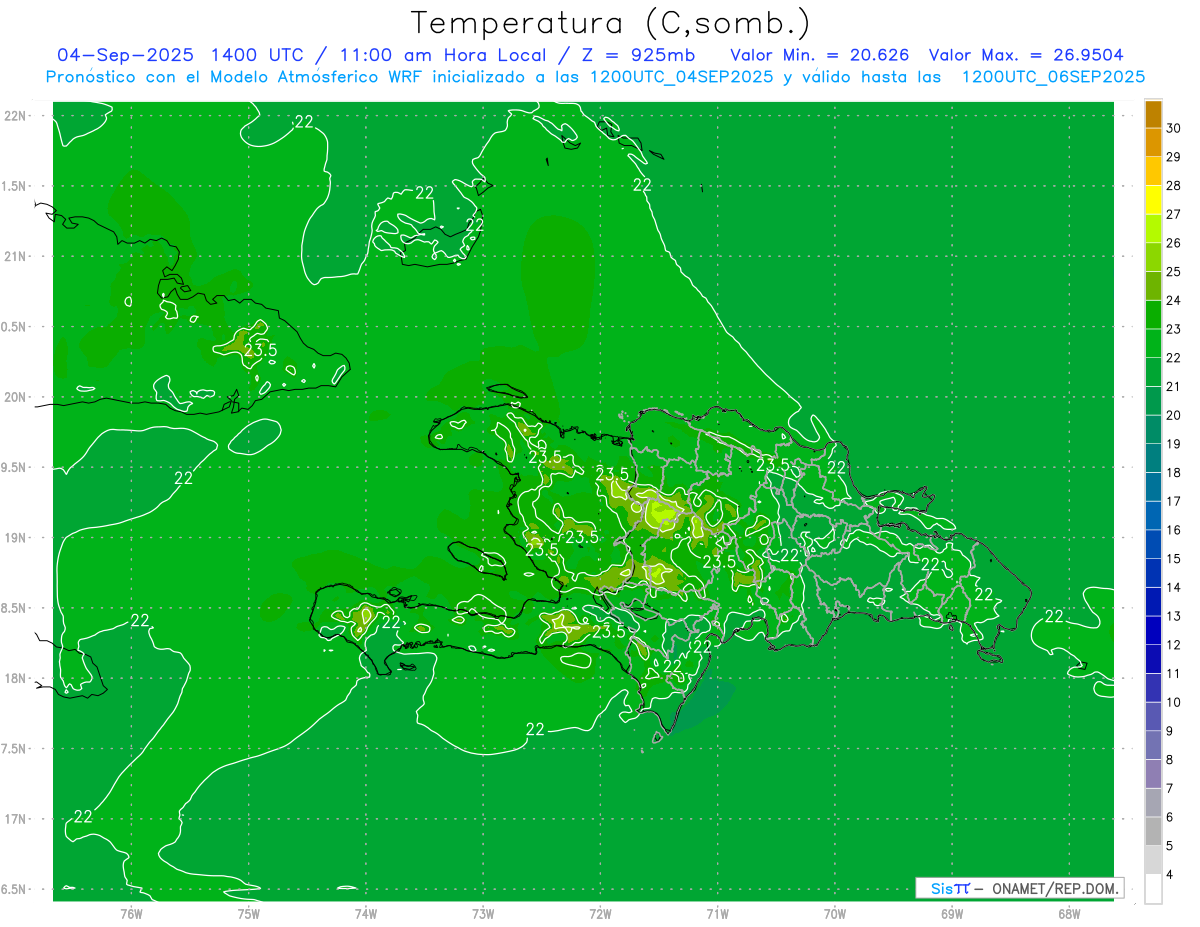Select the Valor Max. = 26.9504 text
The image size is (1200, 927).
(1033, 55)
